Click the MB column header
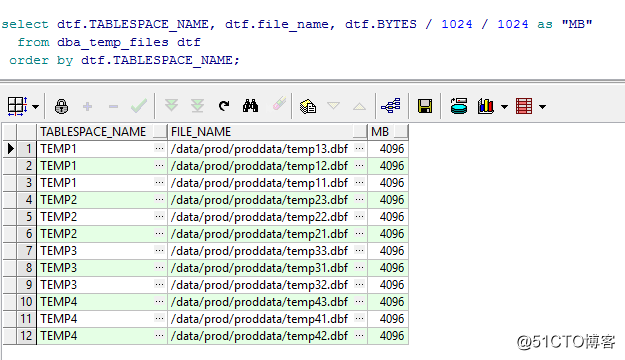Viewport: 625px width, 360px height. click(x=388, y=132)
